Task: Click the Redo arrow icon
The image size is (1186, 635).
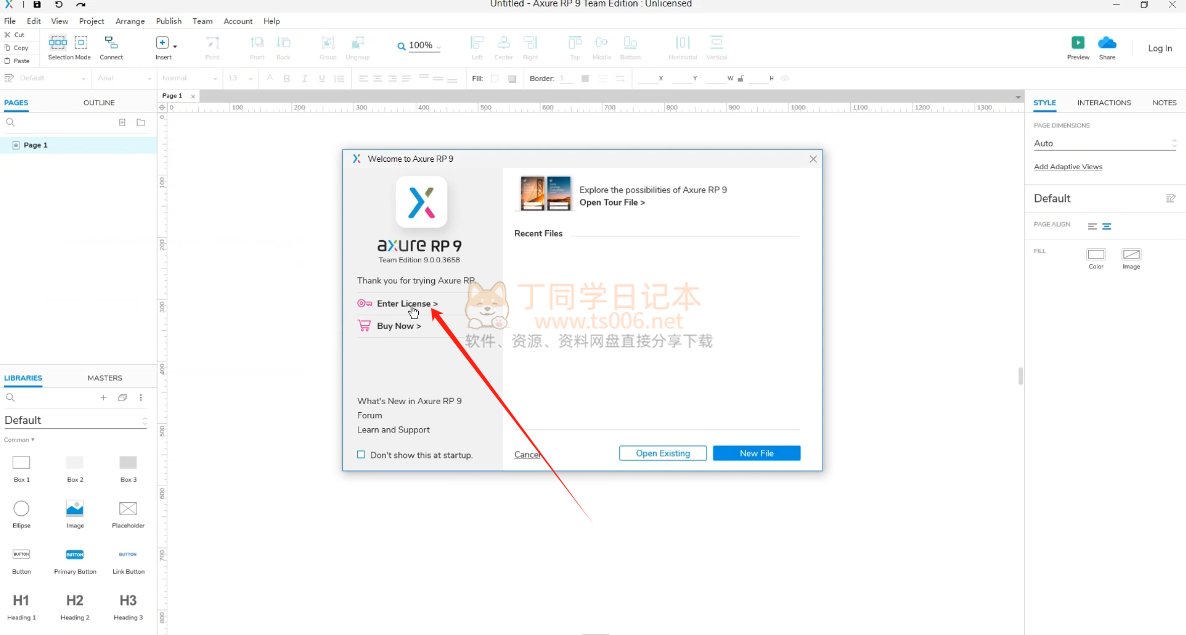Action: 80,5
